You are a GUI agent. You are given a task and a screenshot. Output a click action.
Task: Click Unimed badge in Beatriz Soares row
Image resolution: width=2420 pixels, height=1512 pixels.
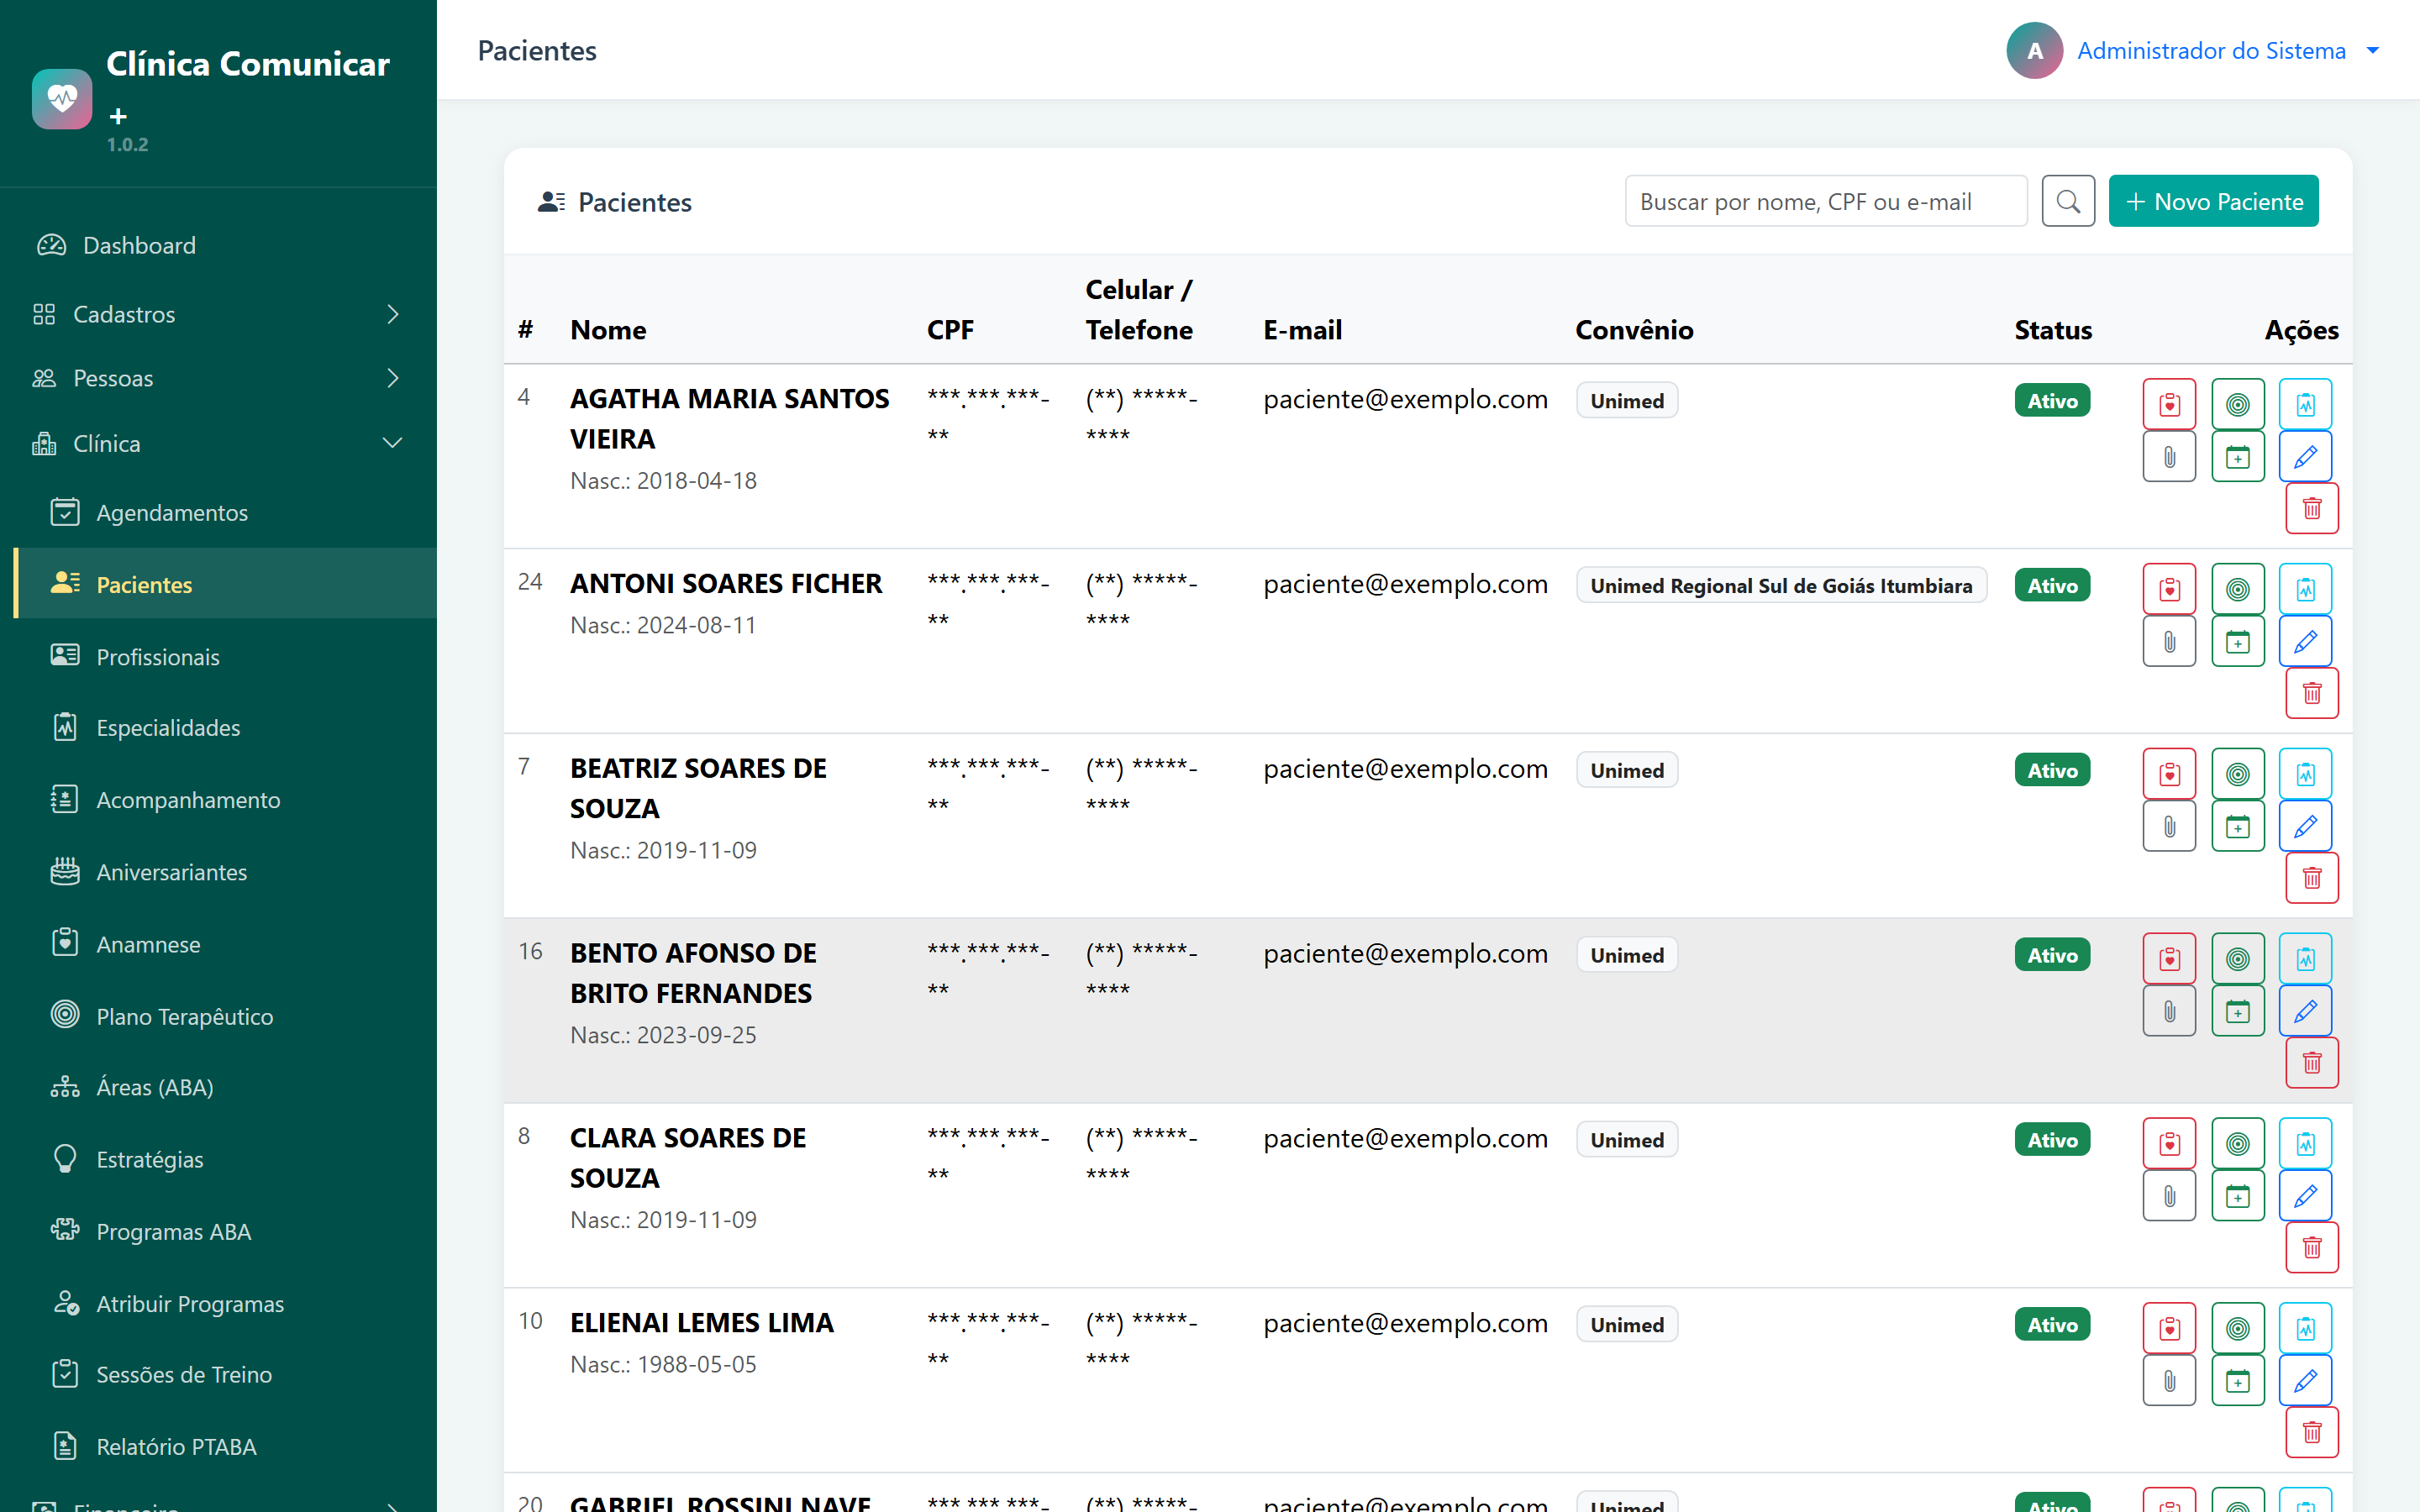[x=1627, y=771]
